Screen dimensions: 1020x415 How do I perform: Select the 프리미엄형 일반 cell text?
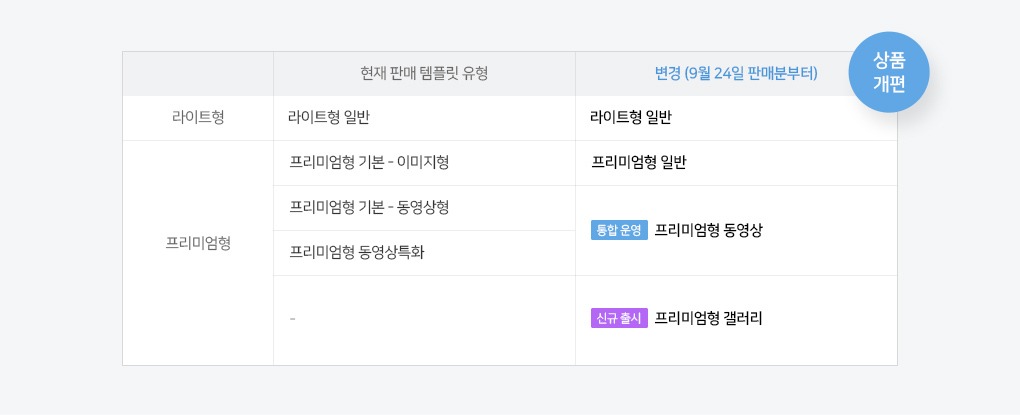click(x=639, y=163)
